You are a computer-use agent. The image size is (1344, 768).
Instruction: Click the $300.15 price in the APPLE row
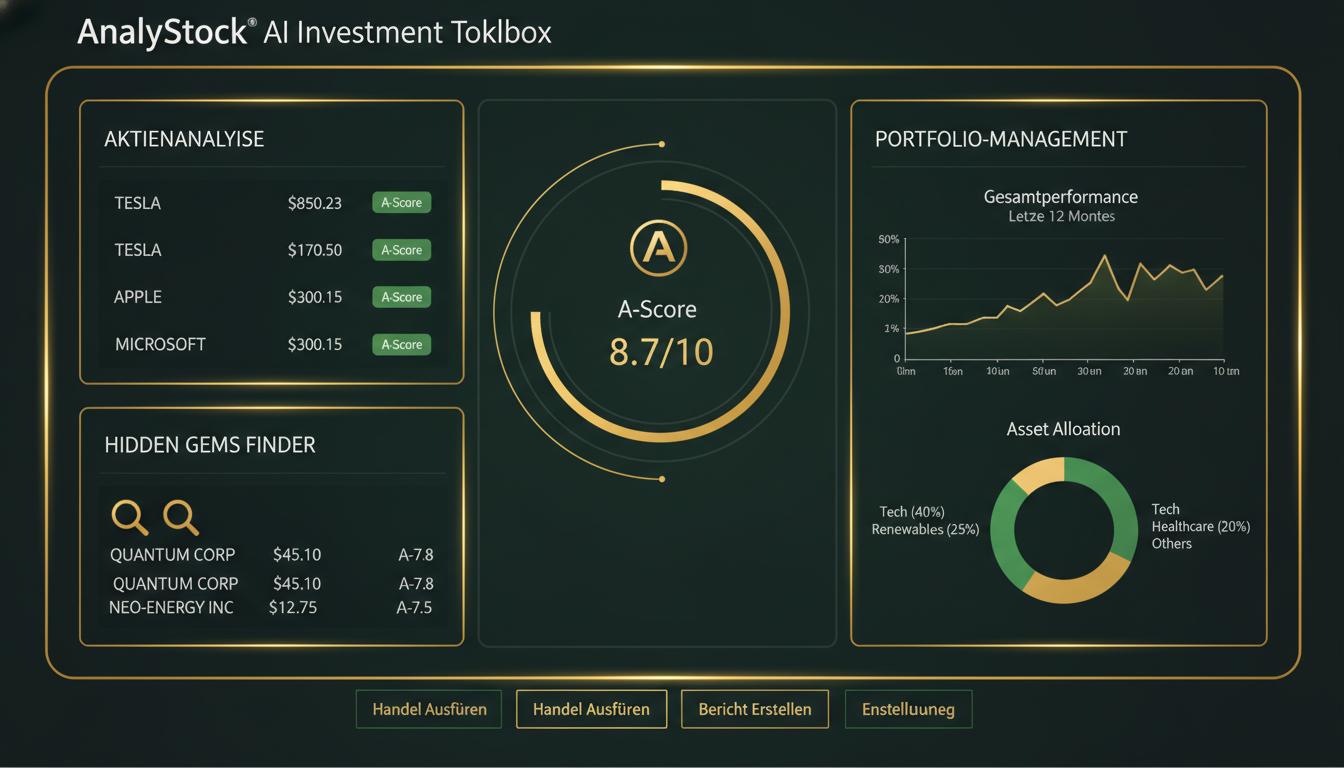point(315,297)
